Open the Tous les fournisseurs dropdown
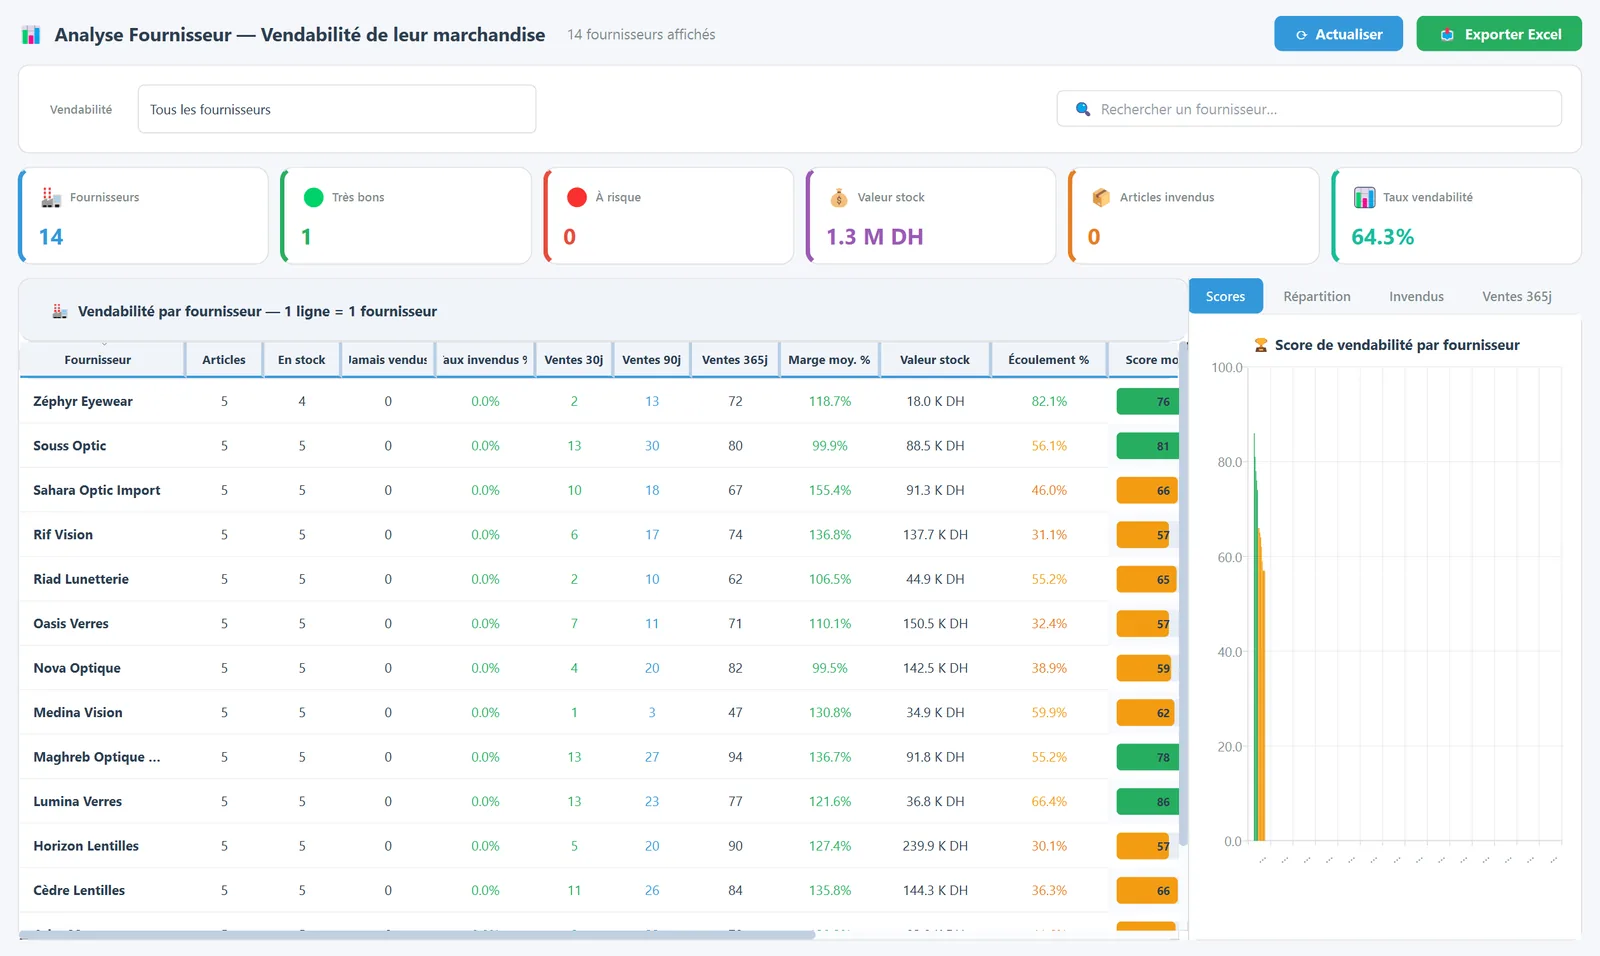1600x956 pixels. click(x=337, y=109)
